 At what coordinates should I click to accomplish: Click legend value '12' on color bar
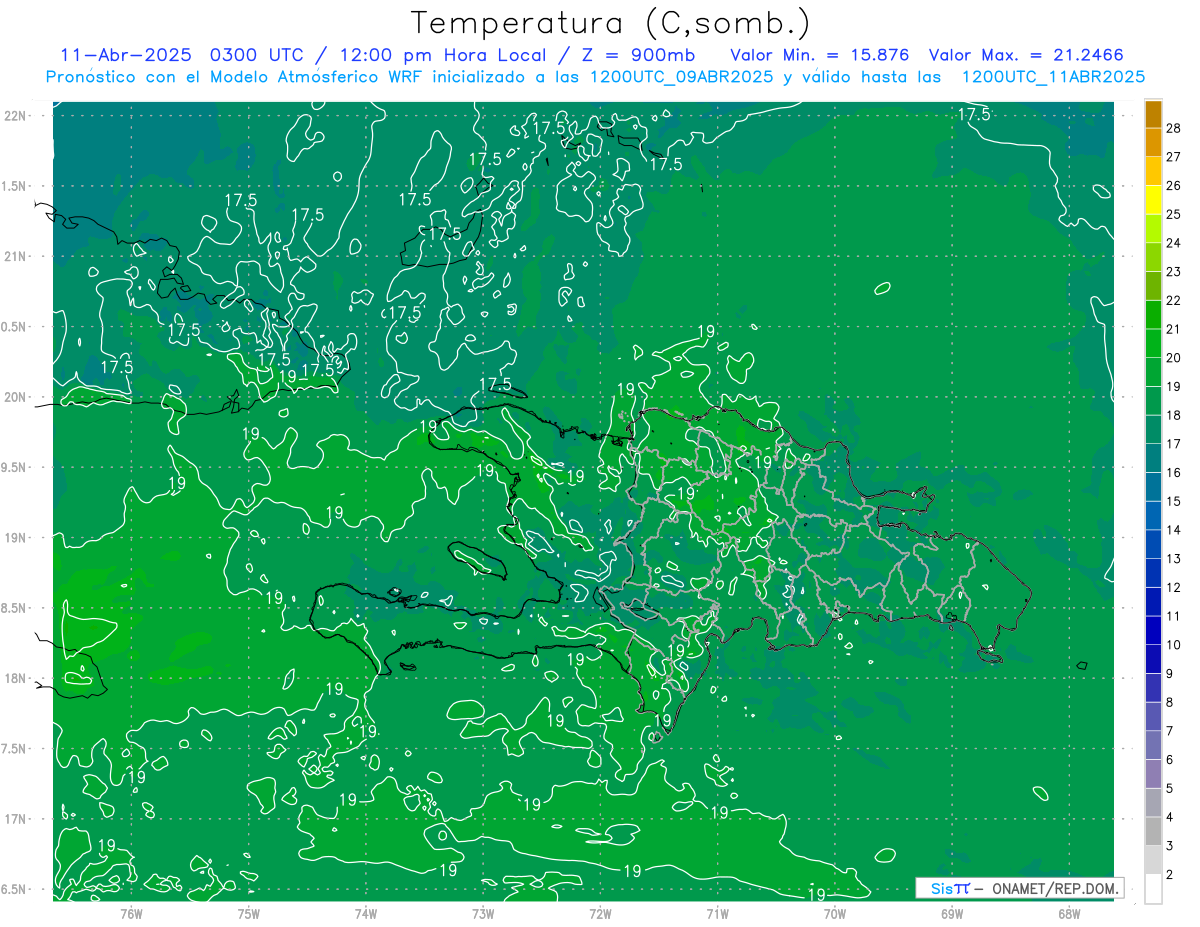click(1174, 588)
